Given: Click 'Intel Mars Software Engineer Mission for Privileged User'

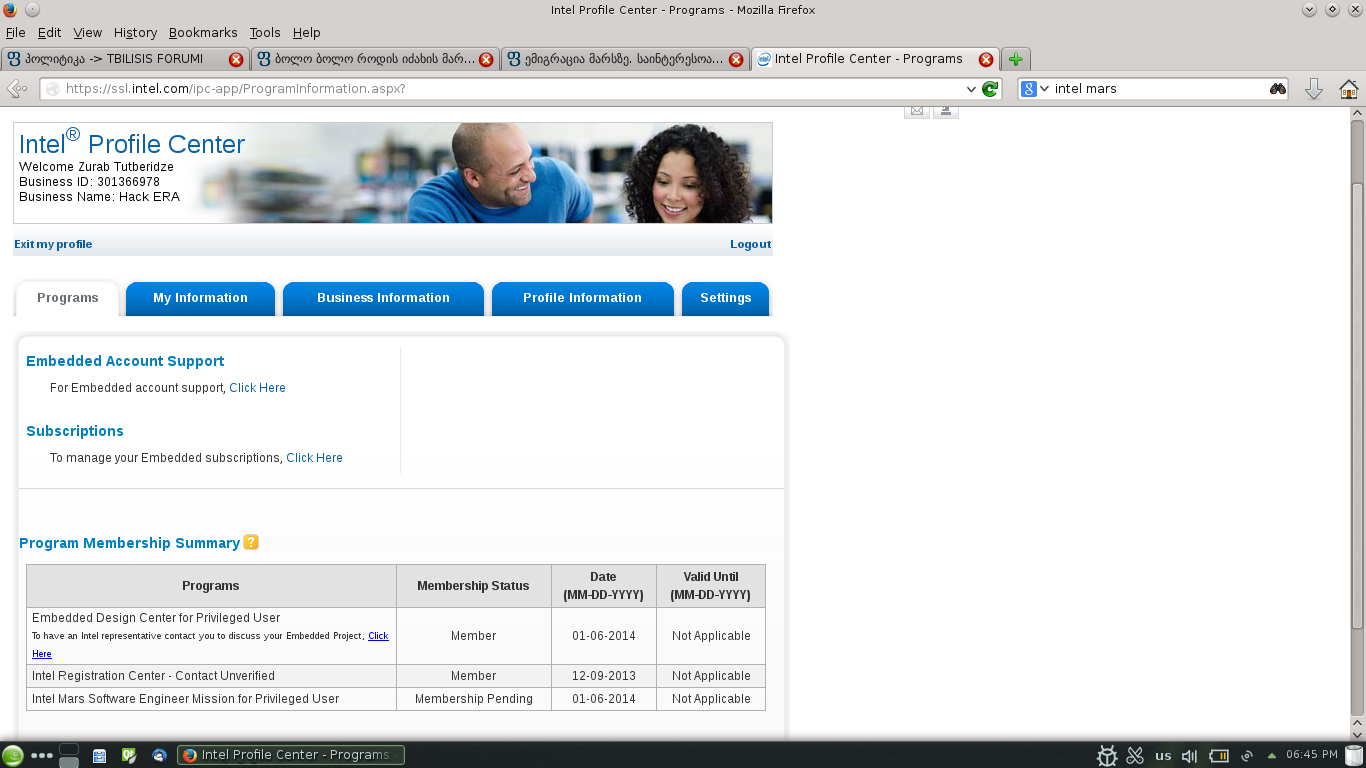Looking at the screenshot, I should click(186, 699).
